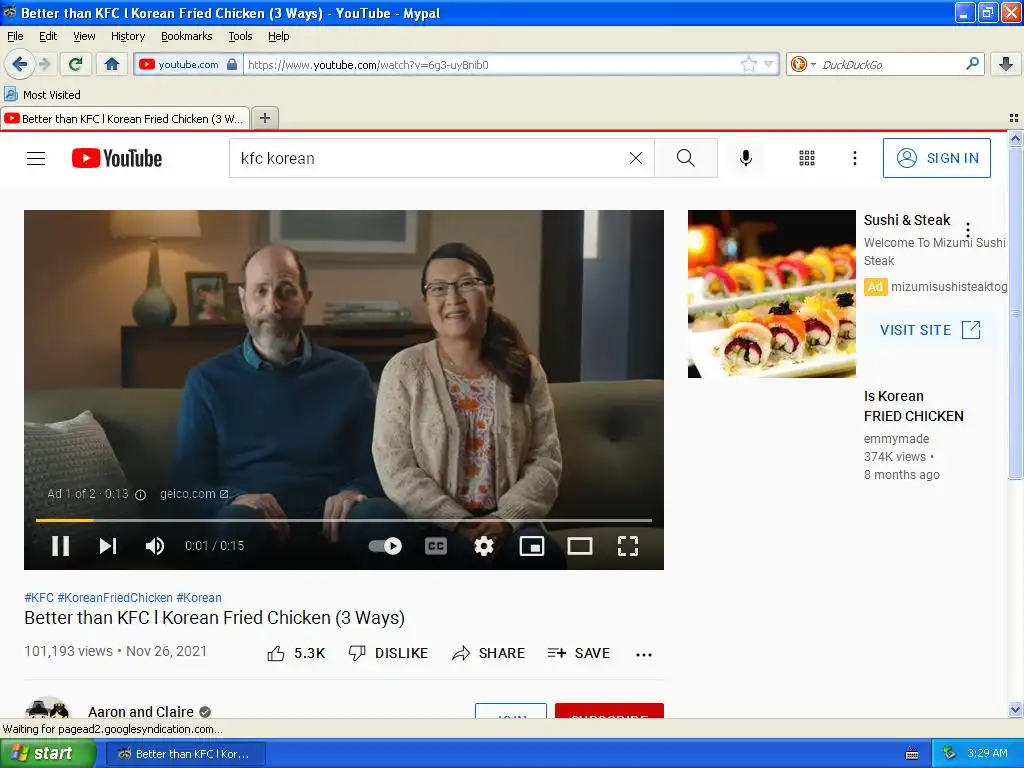The height and width of the screenshot is (768, 1024).
Task: Open the Help menu
Action: (x=279, y=36)
